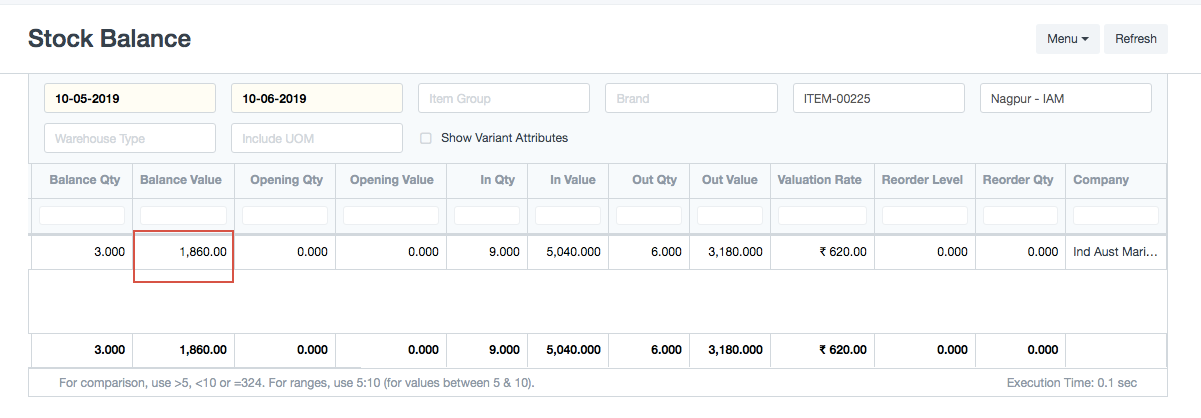Click the To Date field 10-06-2019
The image size is (1201, 418).
pos(317,98)
